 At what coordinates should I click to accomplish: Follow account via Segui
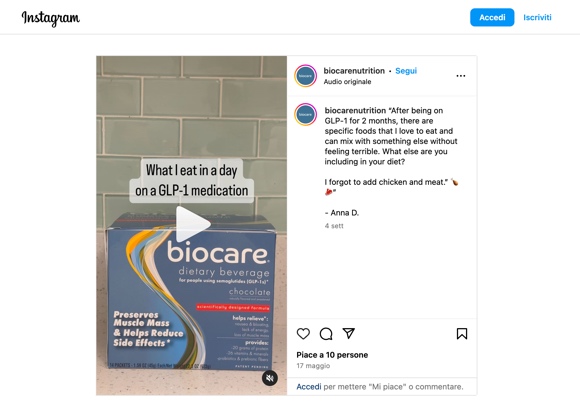pyautogui.click(x=406, y=71)
